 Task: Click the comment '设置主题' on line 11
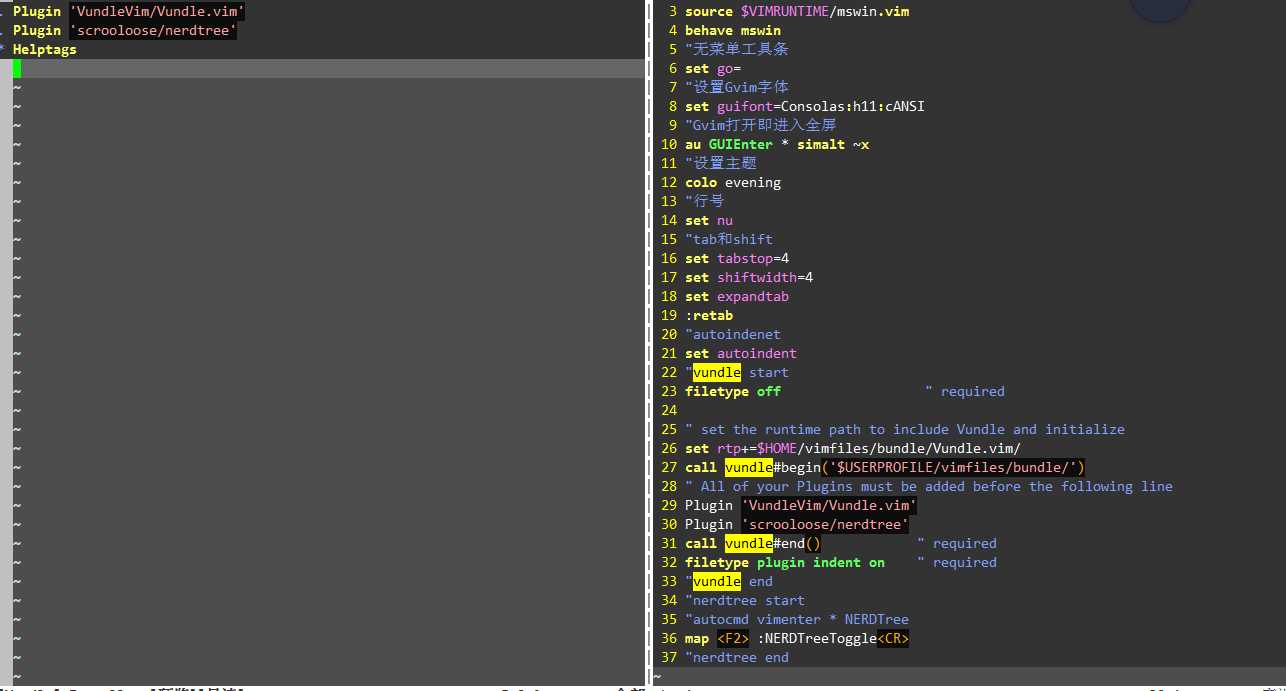tap(721, 163)
